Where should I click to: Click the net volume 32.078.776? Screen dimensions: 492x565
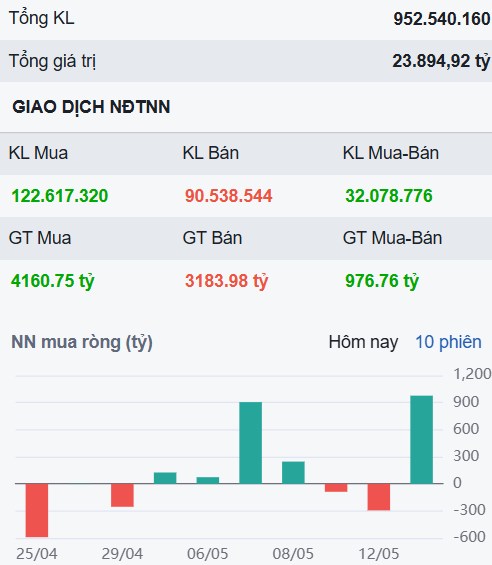coord(389,196)
